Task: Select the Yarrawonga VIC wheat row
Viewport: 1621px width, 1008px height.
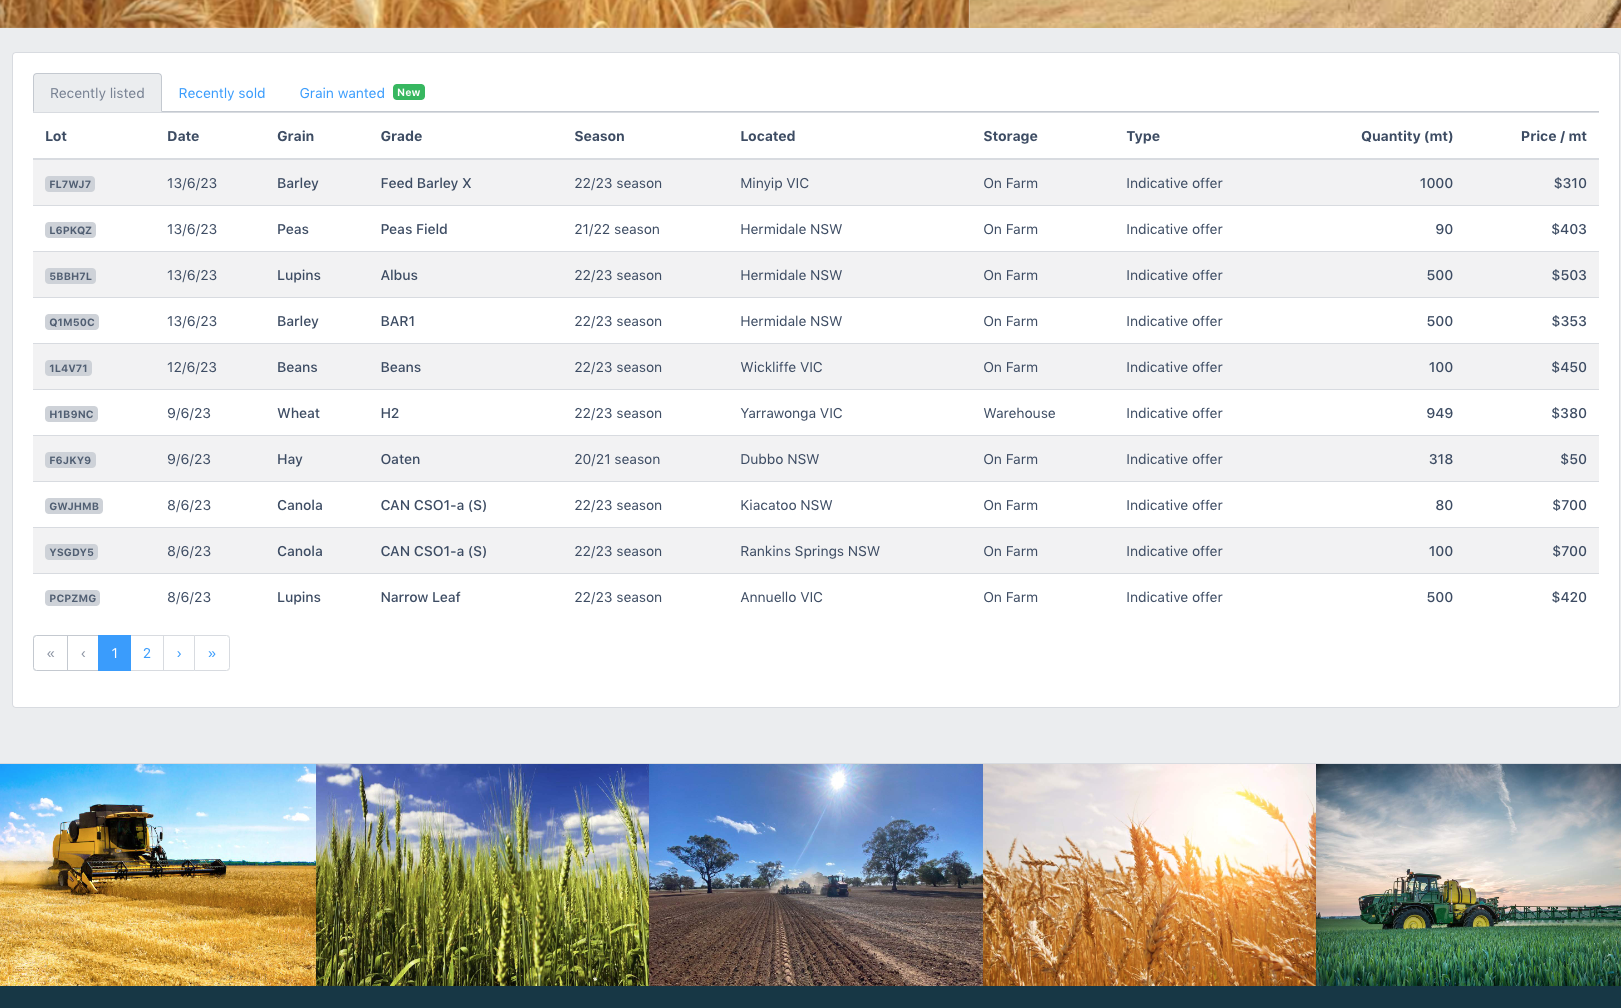Action: (790, 413)
